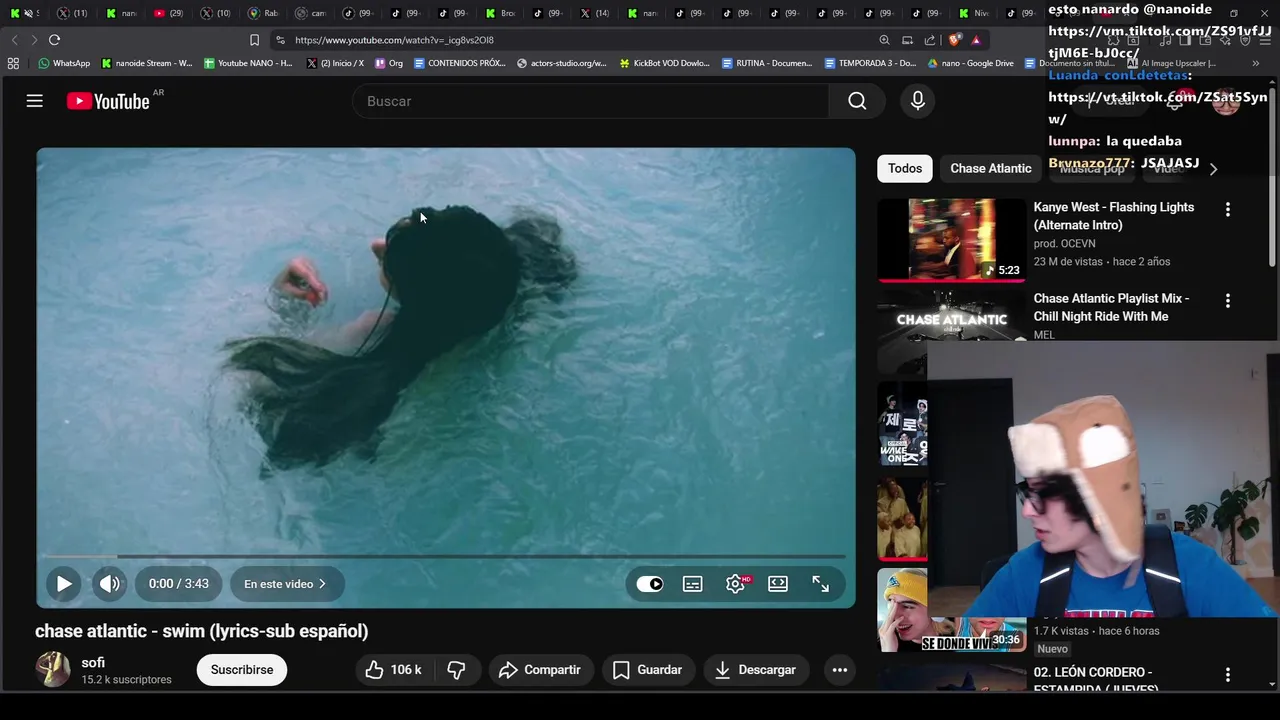
Task: Focus the YouTube Buscar search field
Action: (590, 101)
